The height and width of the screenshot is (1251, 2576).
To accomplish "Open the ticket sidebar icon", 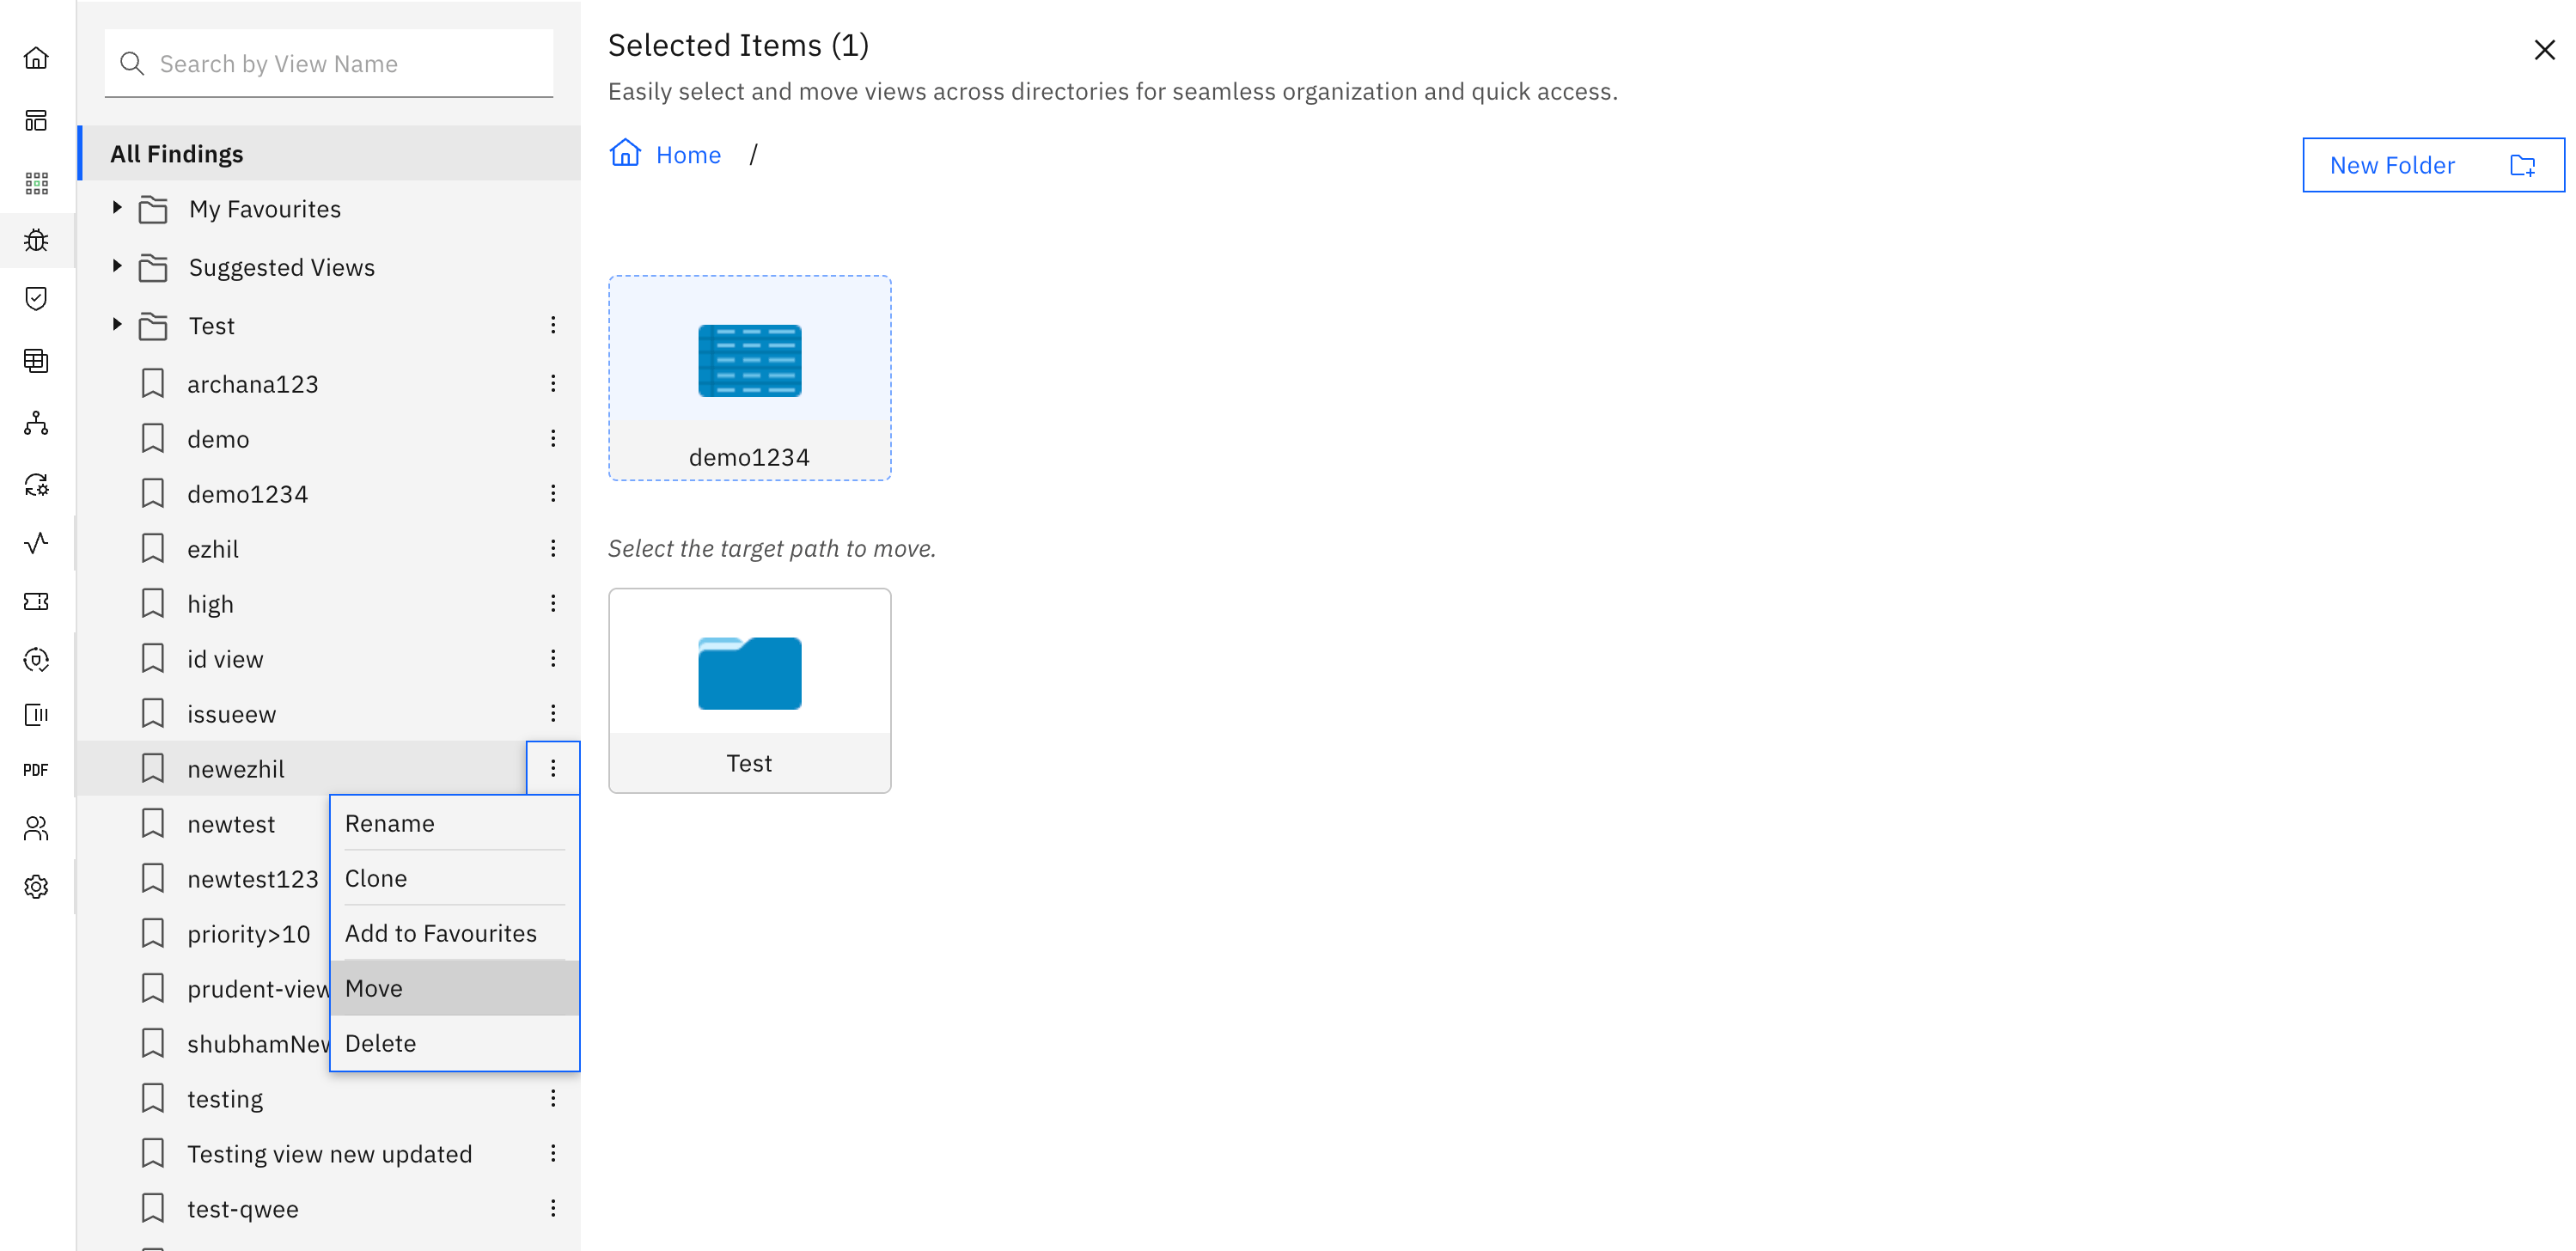I will pos(36,601).
